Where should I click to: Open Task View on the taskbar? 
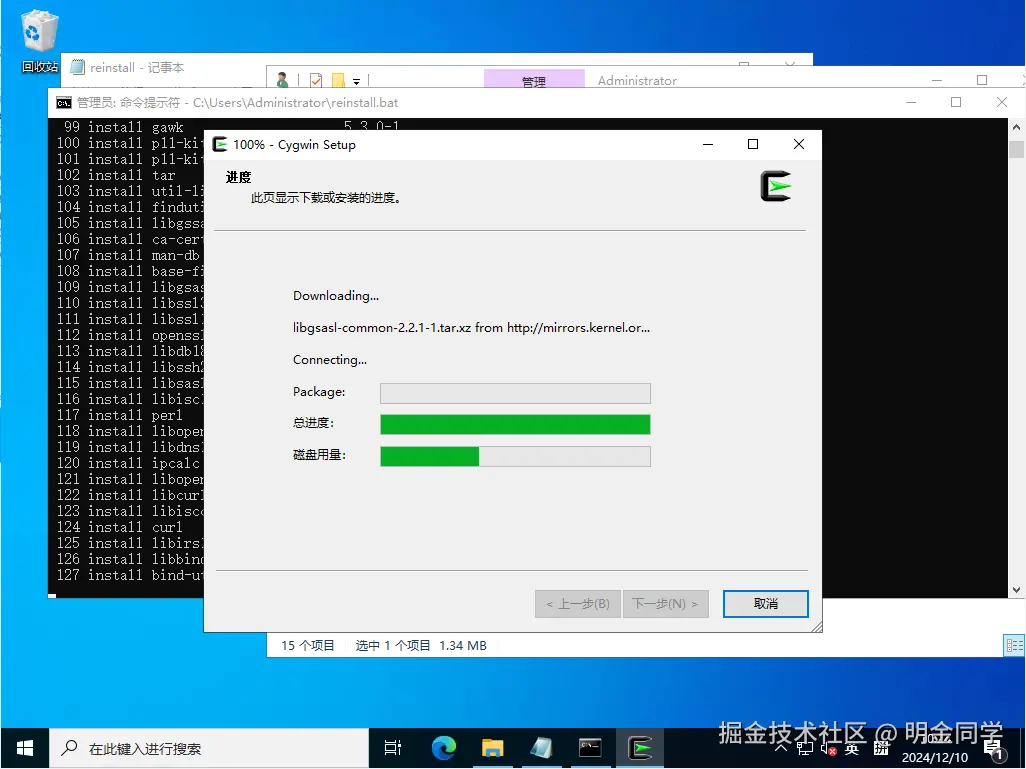393,747
